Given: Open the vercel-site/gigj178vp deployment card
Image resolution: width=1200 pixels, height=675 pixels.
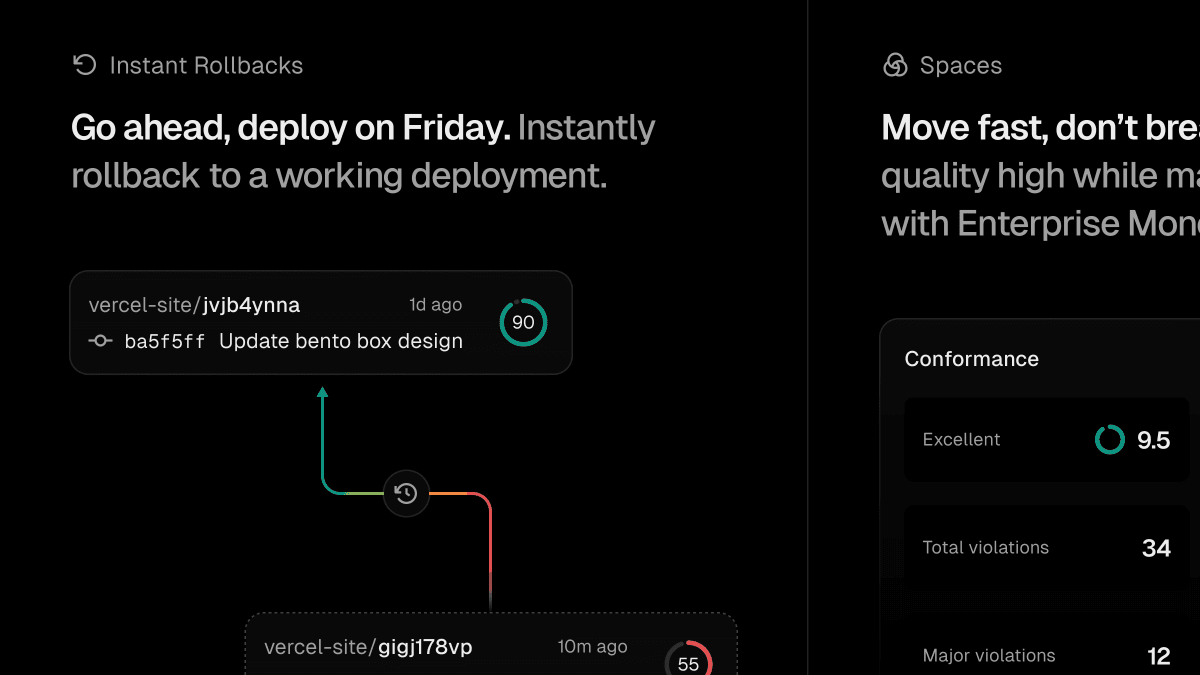Looking at the screenshot, I should point(491,644).
